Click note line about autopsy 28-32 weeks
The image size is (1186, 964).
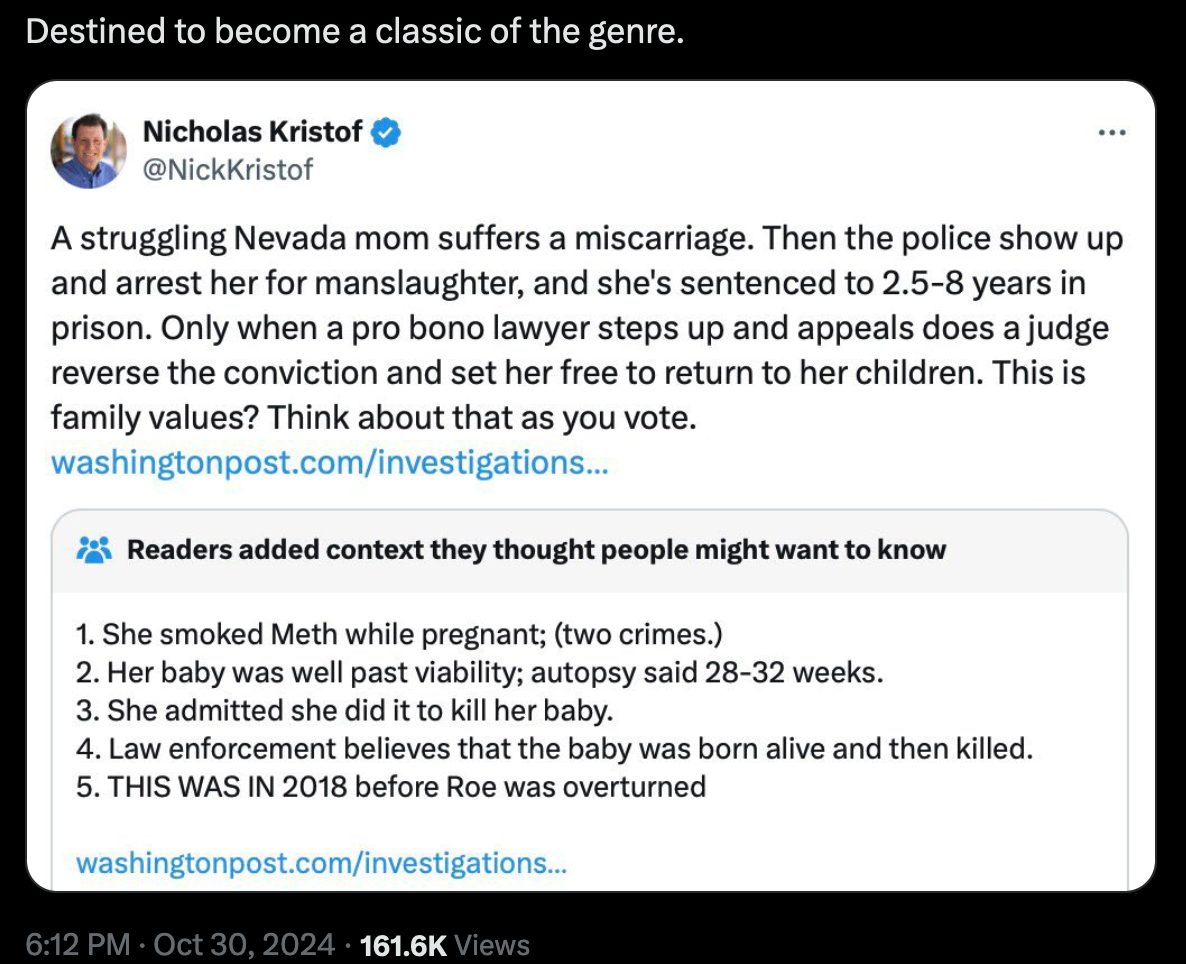[479, 672]
